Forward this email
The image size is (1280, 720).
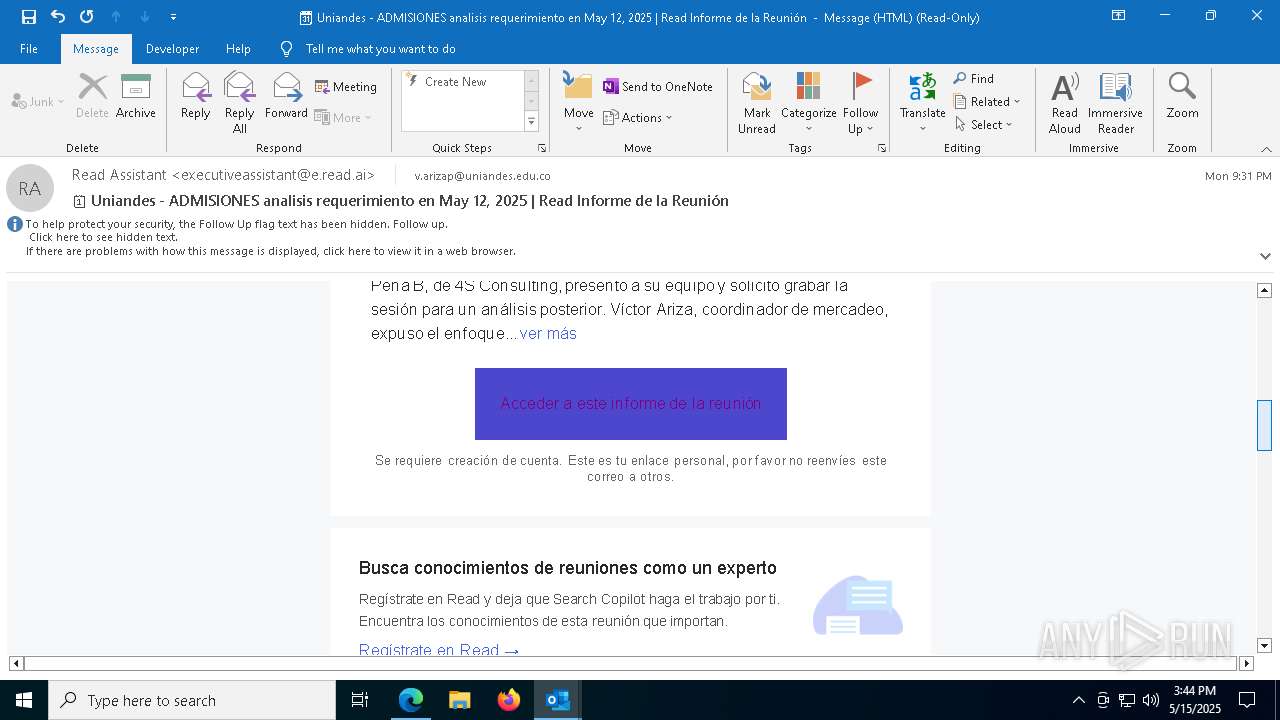[x=287, y=96]
